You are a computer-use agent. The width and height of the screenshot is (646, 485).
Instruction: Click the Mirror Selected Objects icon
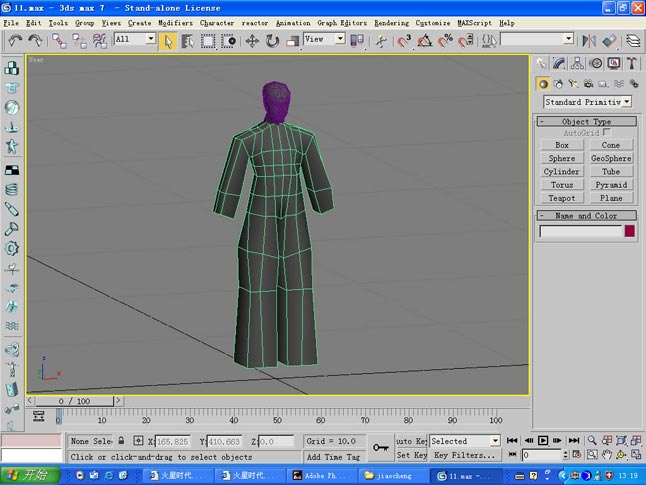pyautogui.click(x=589, y=41)
